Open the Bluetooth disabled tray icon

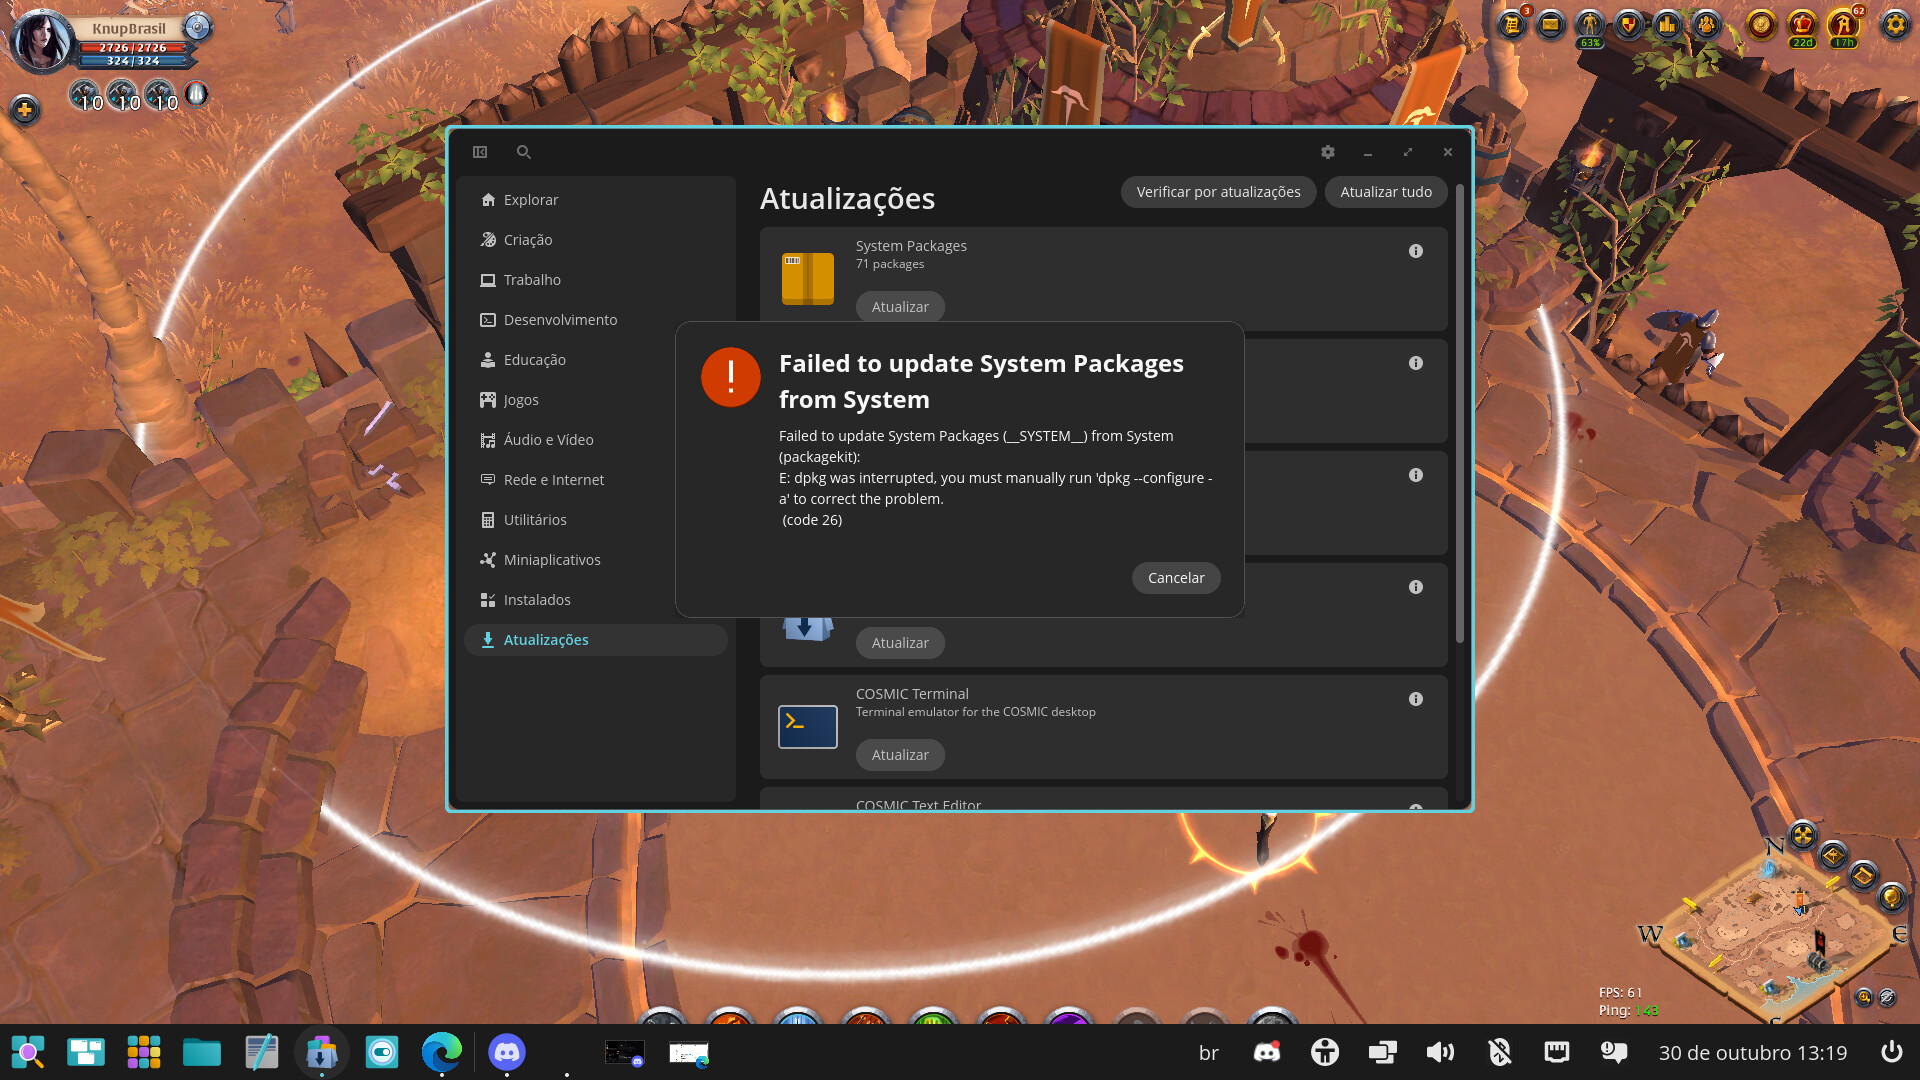click(x=1499, y=1052)
